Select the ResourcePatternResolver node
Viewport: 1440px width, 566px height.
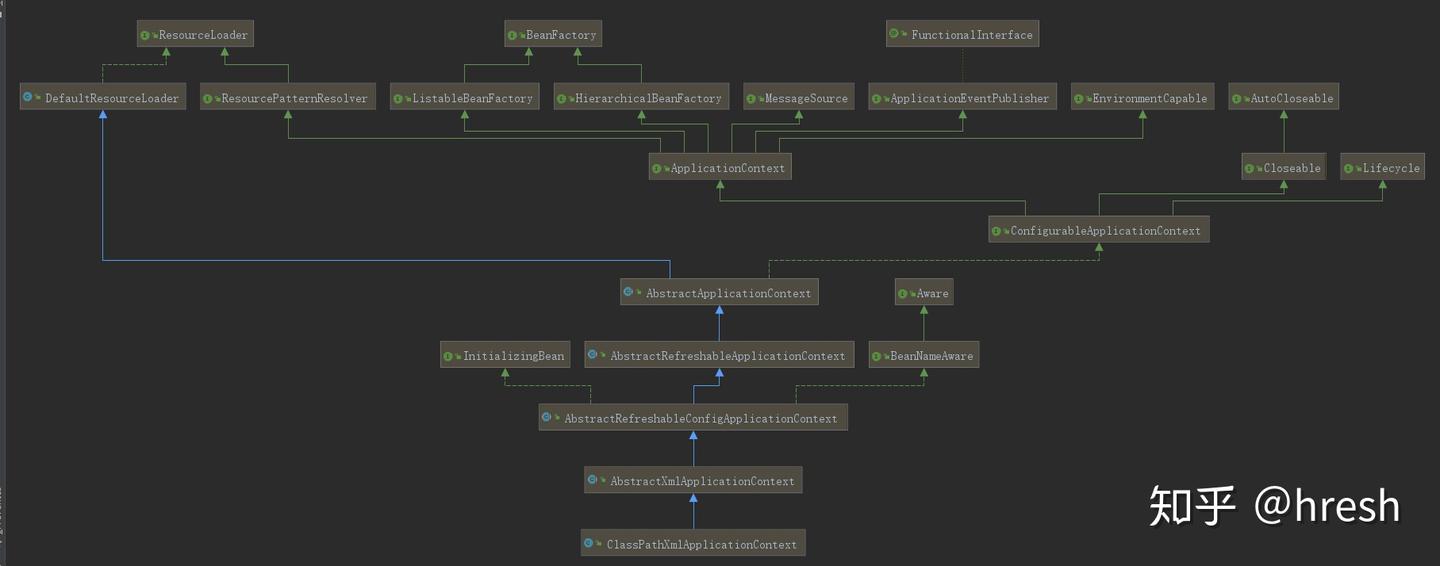pos(288,98)
